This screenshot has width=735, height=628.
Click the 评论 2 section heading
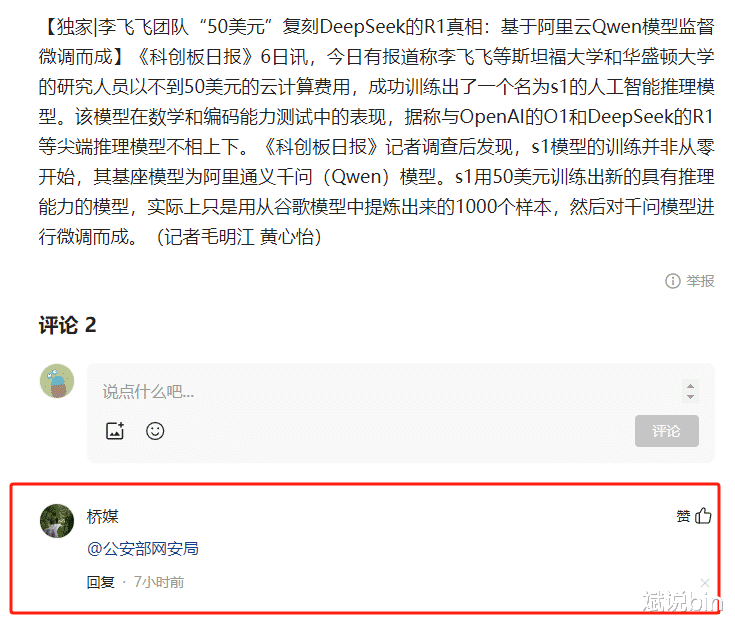pyautogui.click(x=68, y=325)
